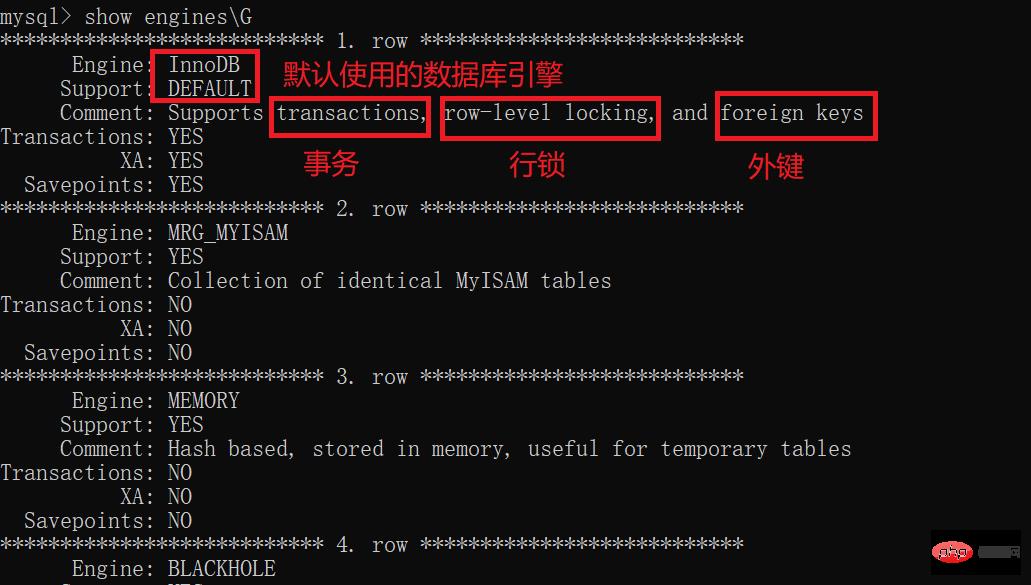Click the php logo watermark
The height and width of the screenshot is (585, 1031).
953,551
